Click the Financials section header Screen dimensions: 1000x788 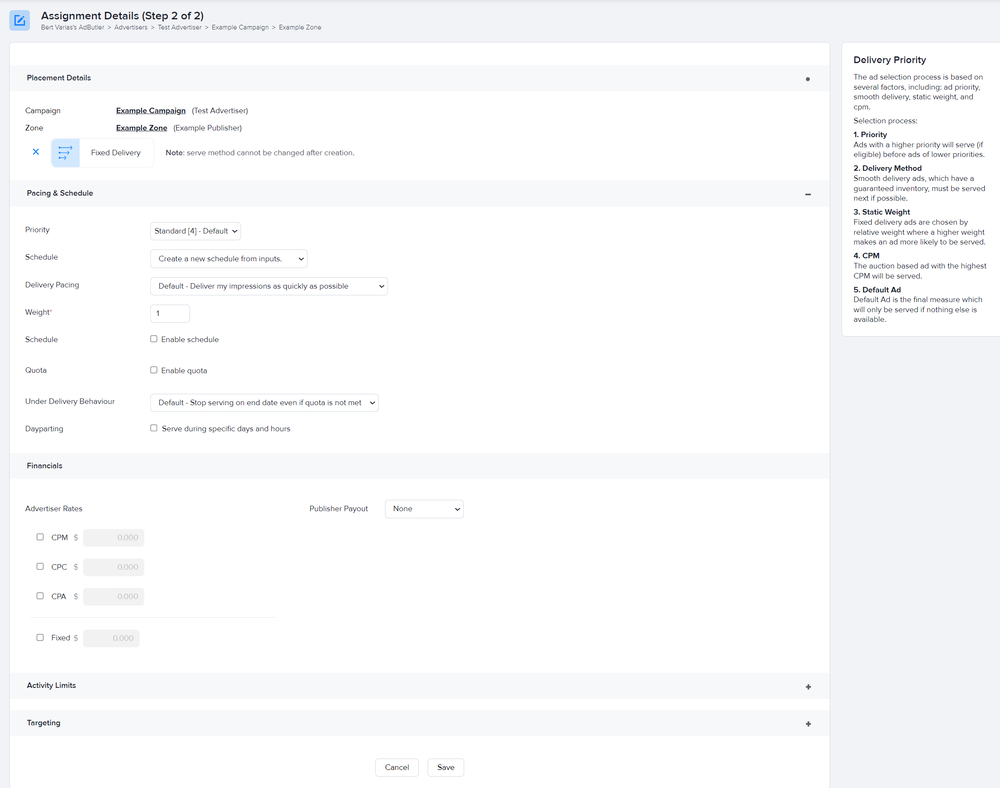click(x=420, y=466)
